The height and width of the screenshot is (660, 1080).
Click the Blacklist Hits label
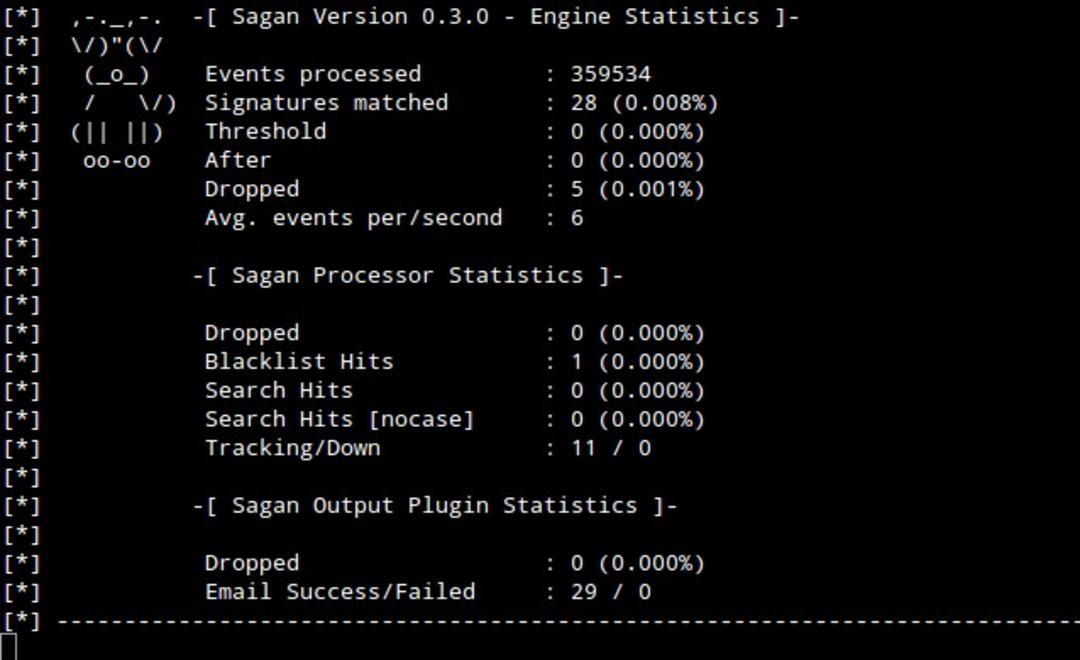(x=299, y=362)
